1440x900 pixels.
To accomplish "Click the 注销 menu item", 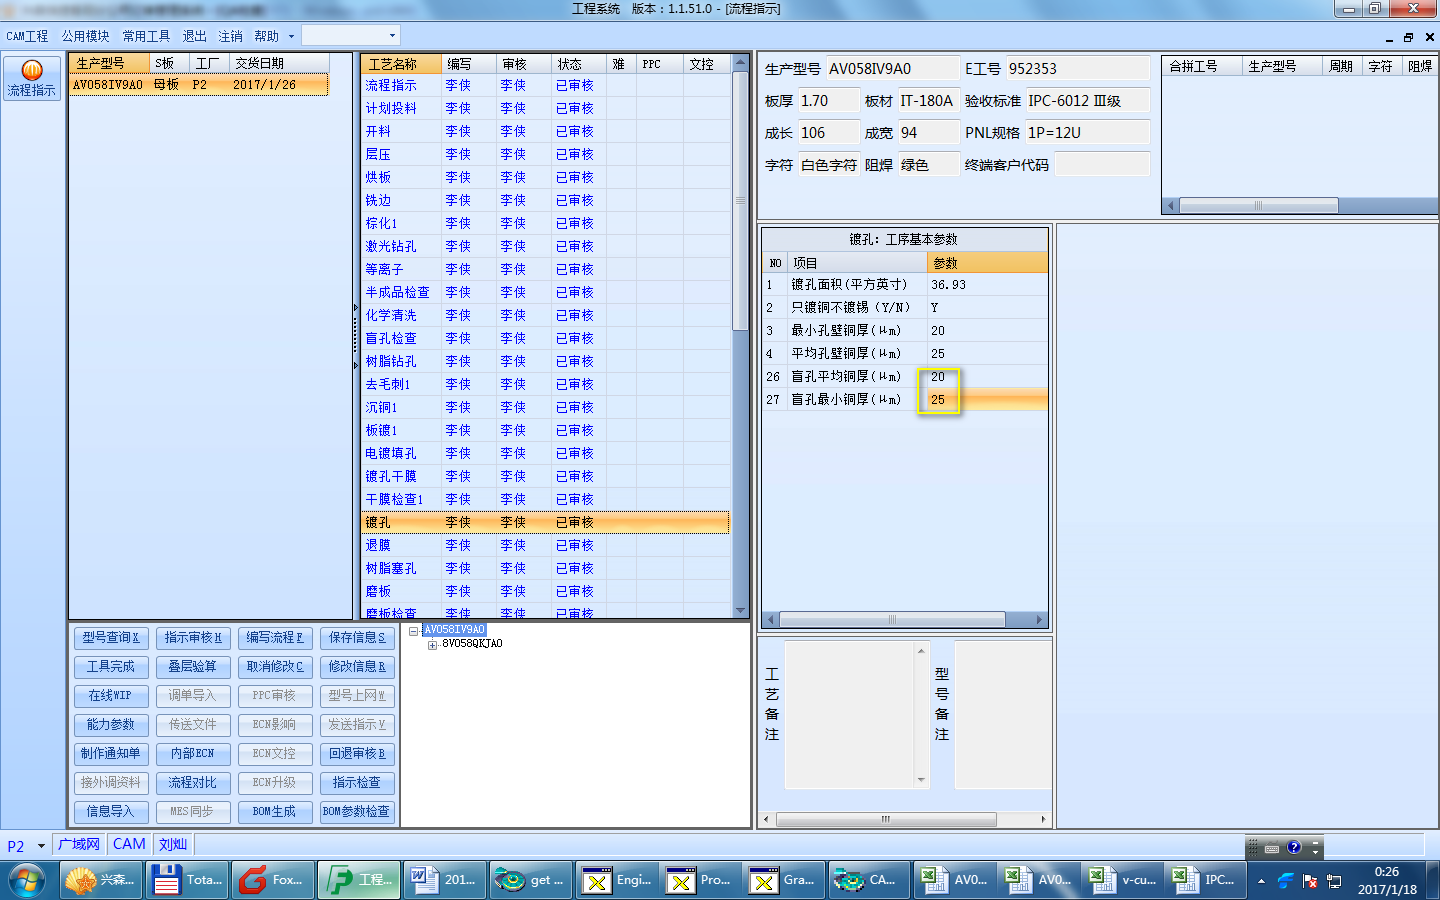I will tap(230, 36).
